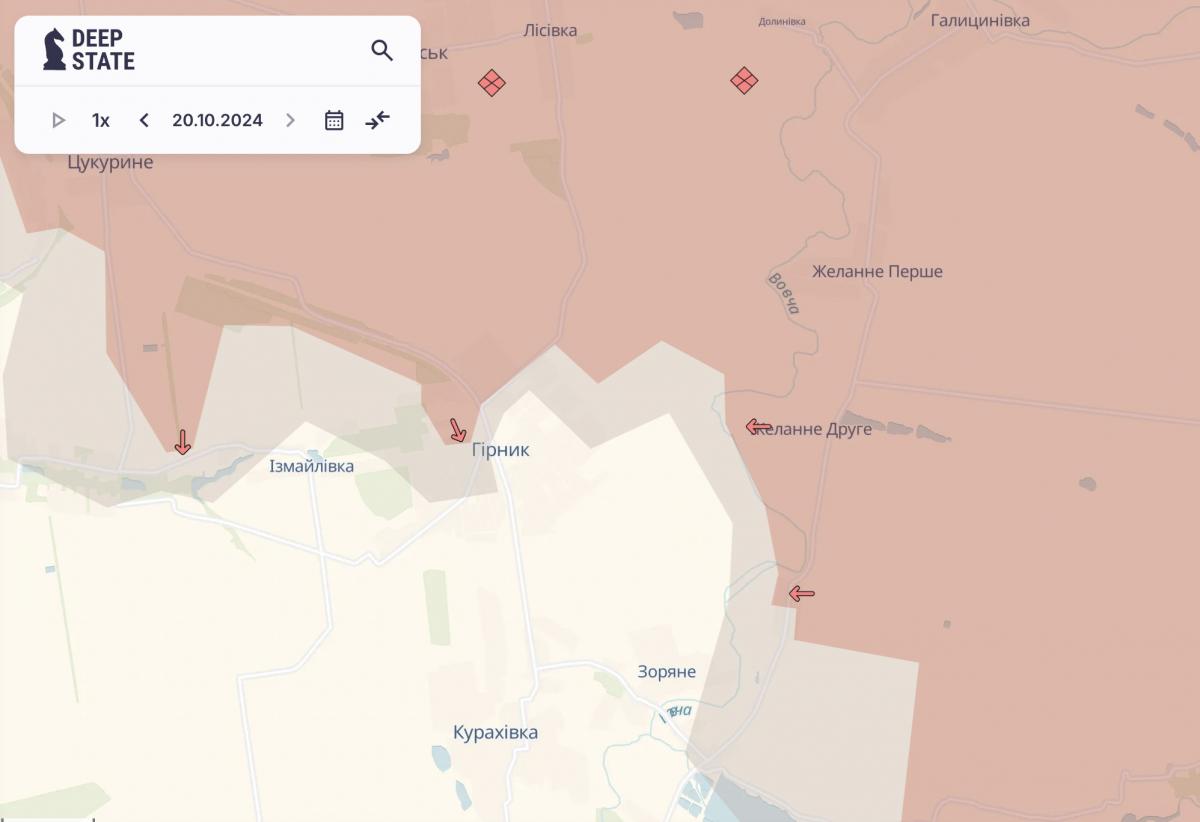This screenshot has width=1200, height=822.
Task: Change the 1x playback speed
Action: click(101, 120)
